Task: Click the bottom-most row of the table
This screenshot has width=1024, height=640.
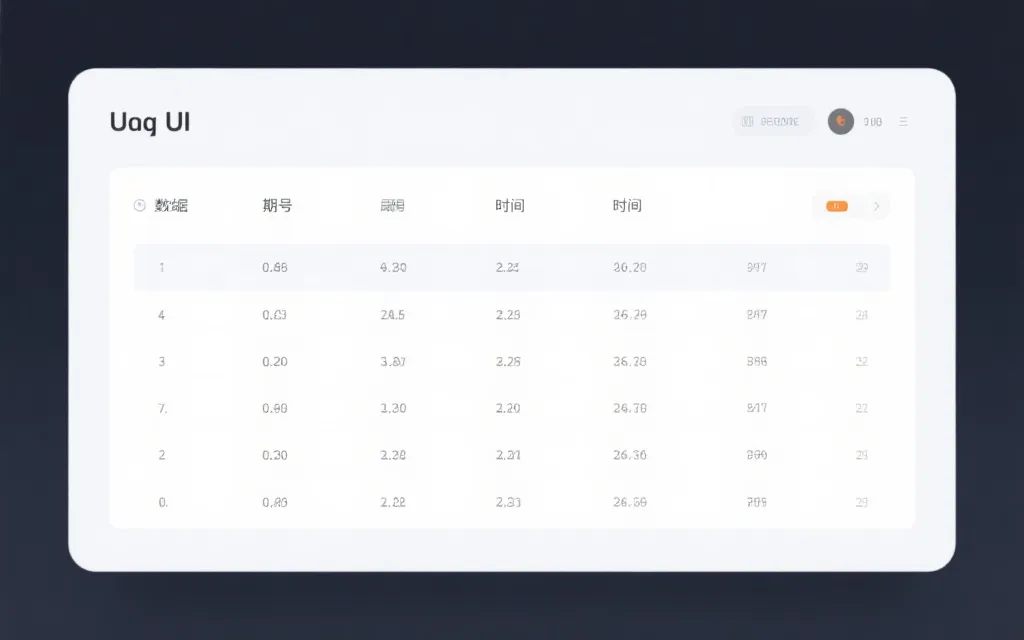Action: (512, 501)
